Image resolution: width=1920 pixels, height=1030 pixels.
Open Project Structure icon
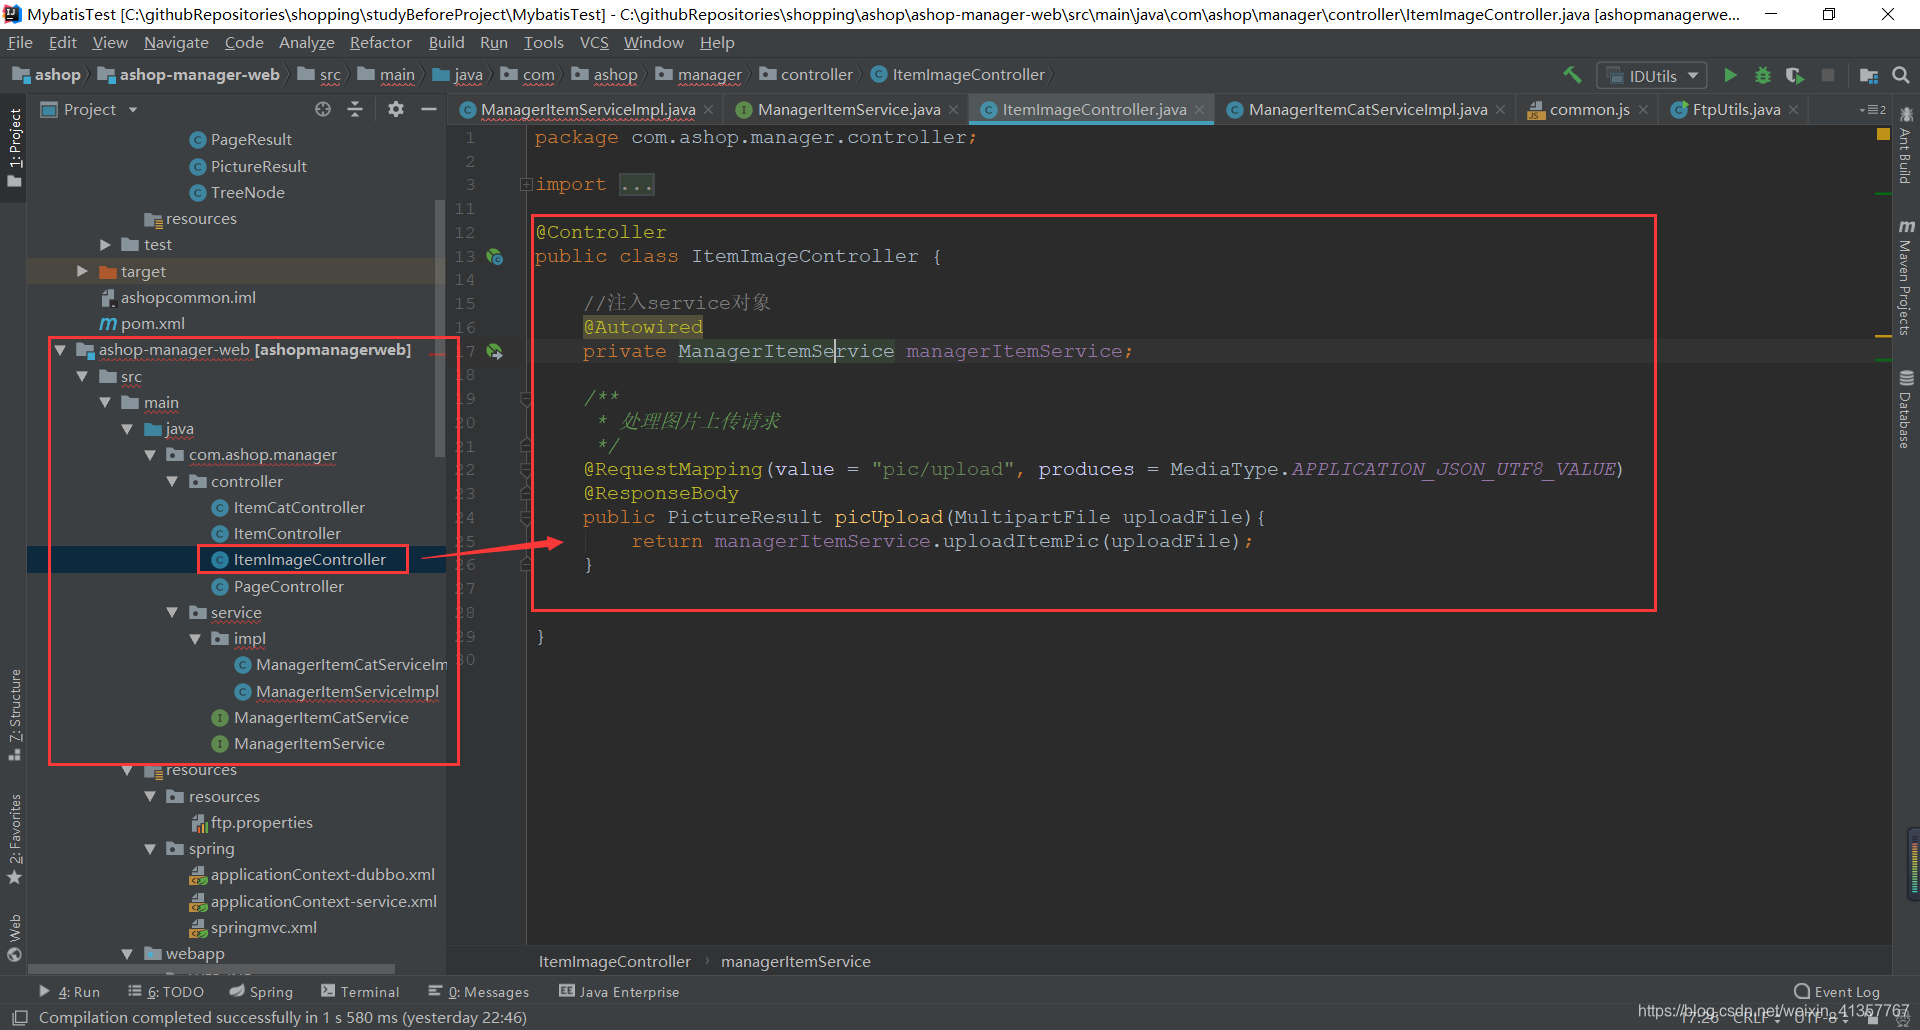coord(1868,75)
